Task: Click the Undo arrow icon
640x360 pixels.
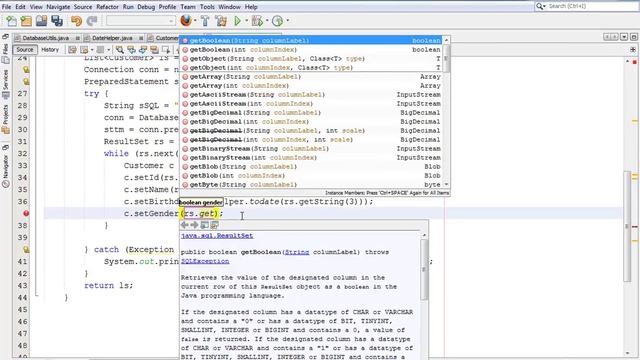Action: [76, 21]
